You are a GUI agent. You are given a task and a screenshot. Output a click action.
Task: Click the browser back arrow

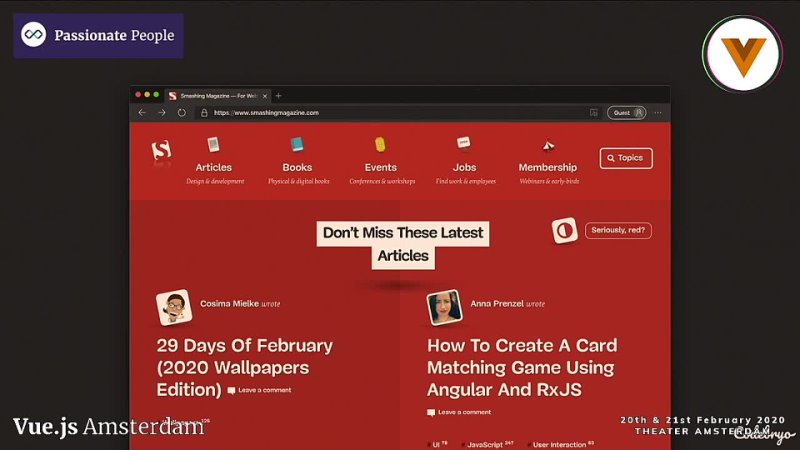click(x=142, y=112)
